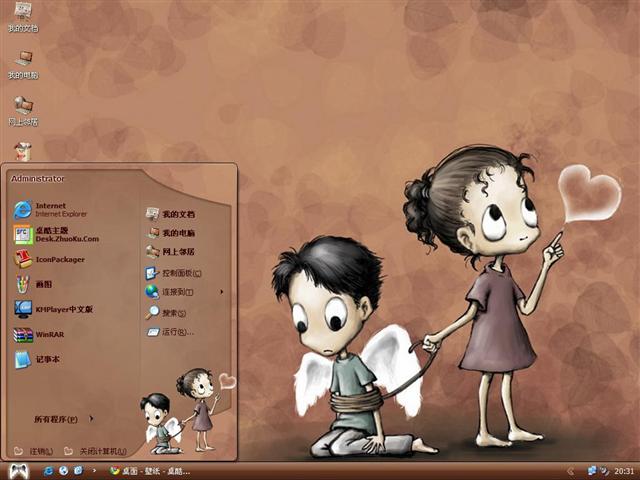Click the third quick launch icon
Viewport: 640px width, 480px height.
tap(78, 471)
